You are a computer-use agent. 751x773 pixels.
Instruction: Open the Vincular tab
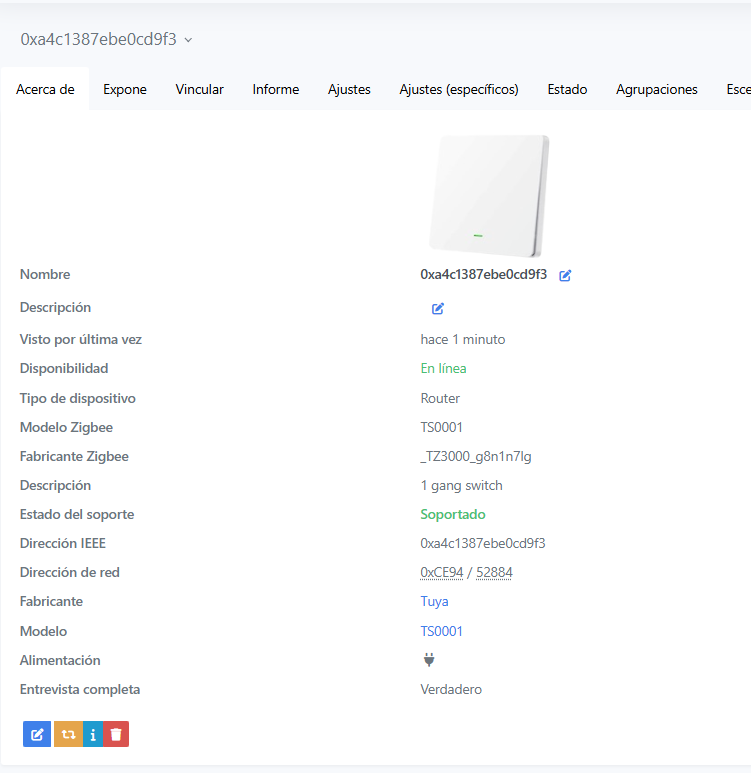199,89
